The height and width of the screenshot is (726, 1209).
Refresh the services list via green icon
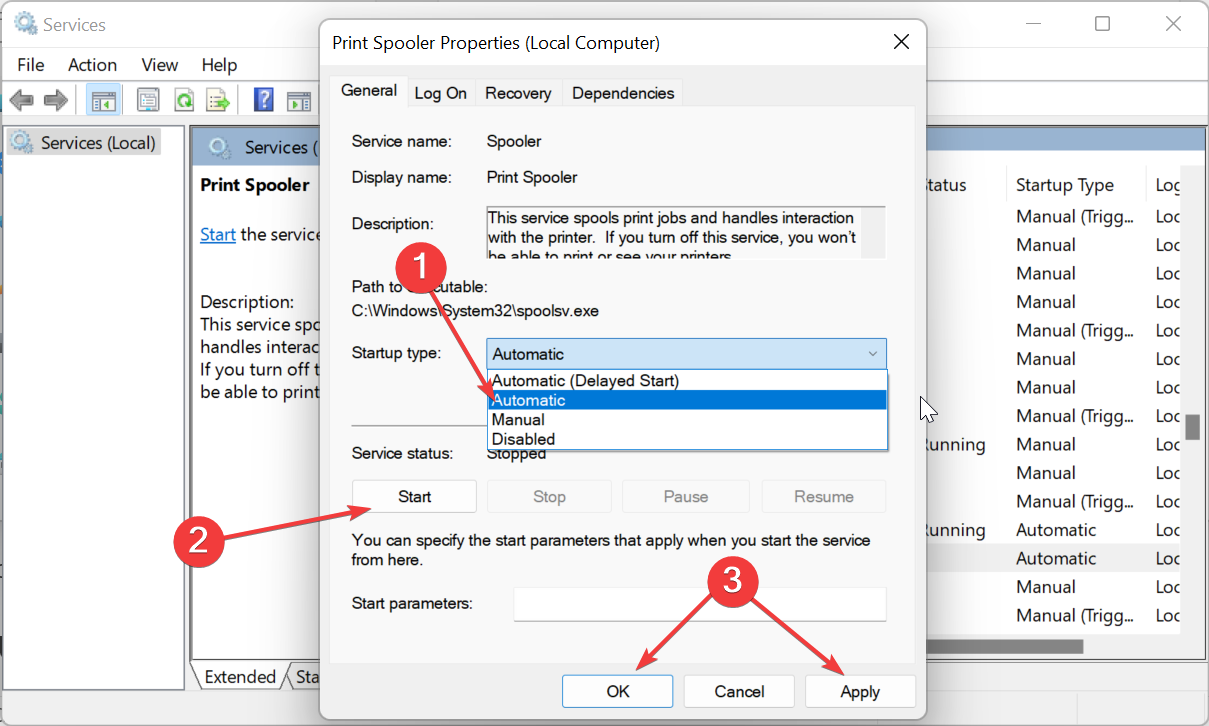[184, 99]
